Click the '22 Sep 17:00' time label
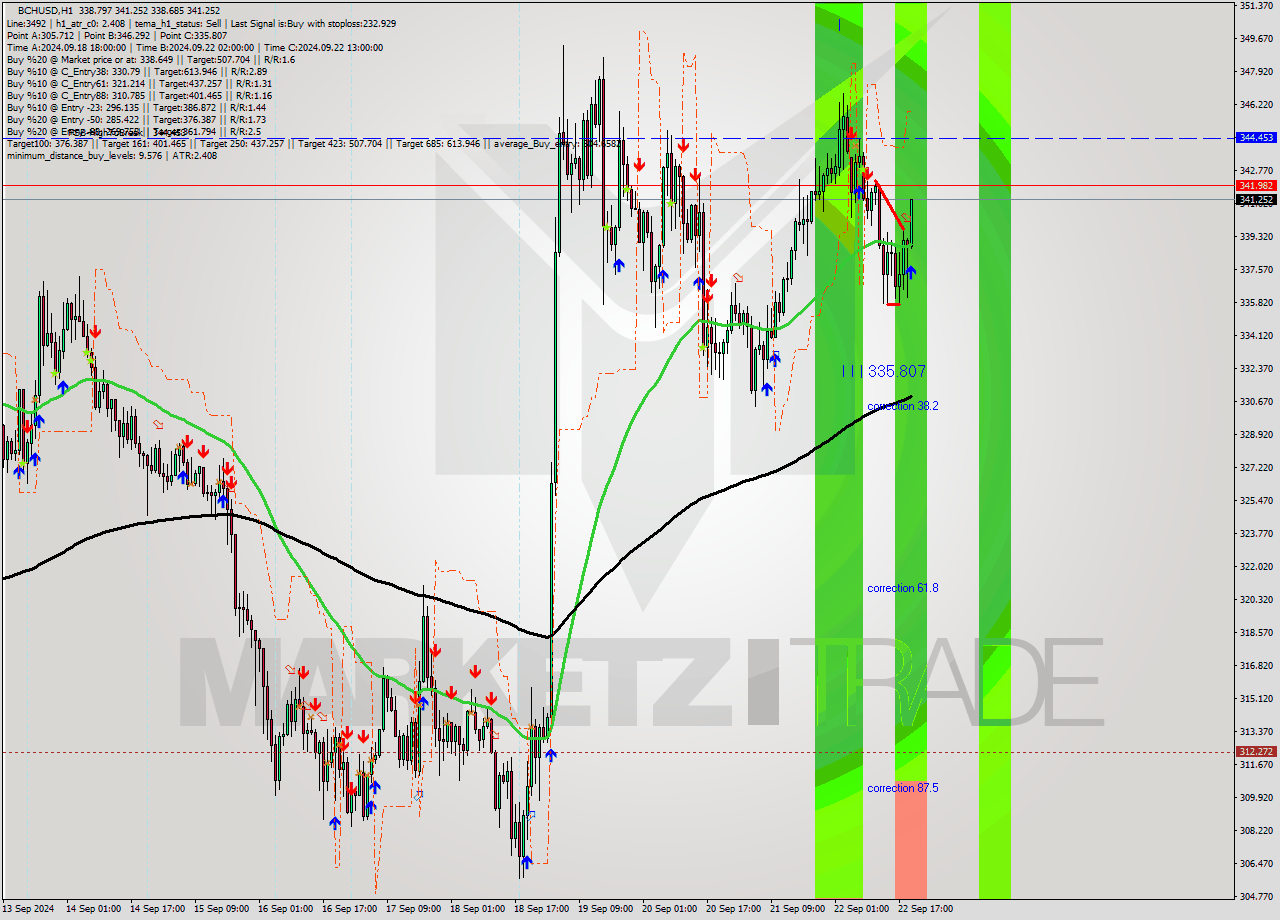Screen dimensions: 1280x920 (925, 909)
